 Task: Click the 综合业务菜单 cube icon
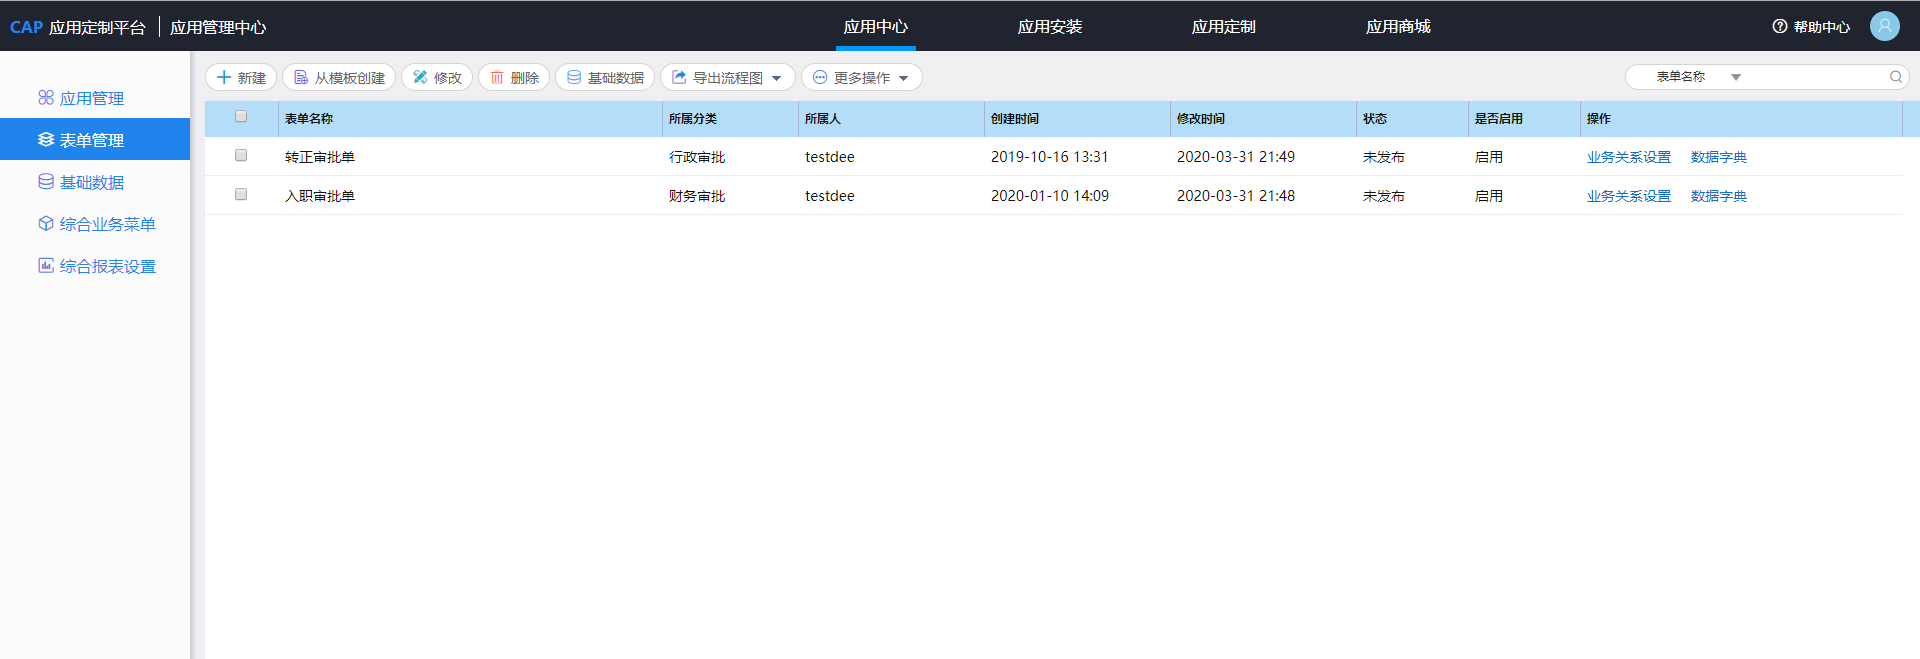point(46,223)
